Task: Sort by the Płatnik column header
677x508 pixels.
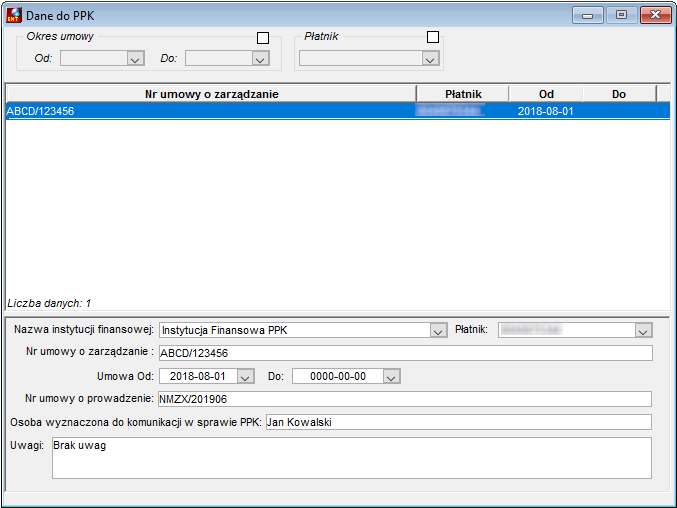Action: tap(463, 94)
